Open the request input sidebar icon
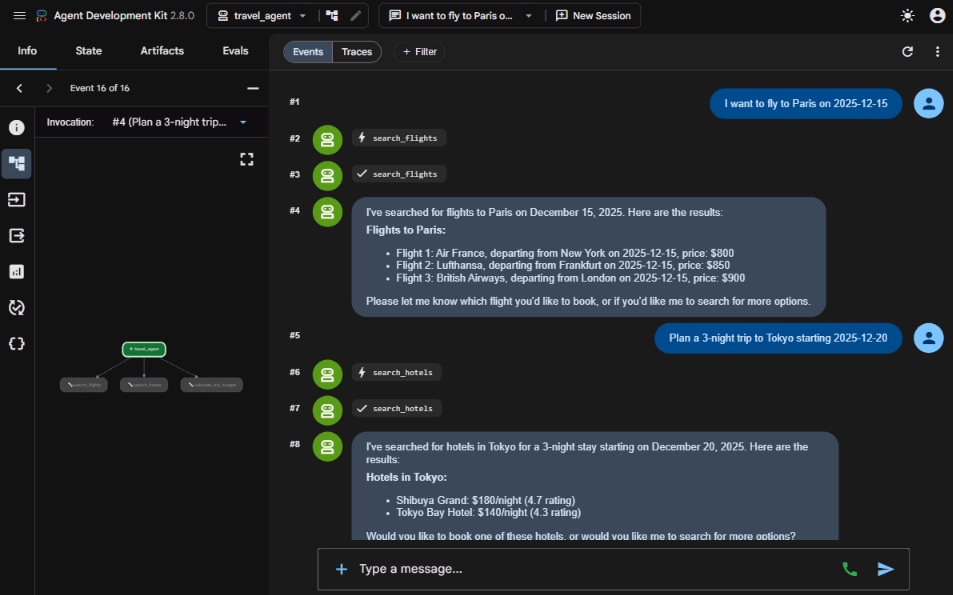 coord(16,199)
